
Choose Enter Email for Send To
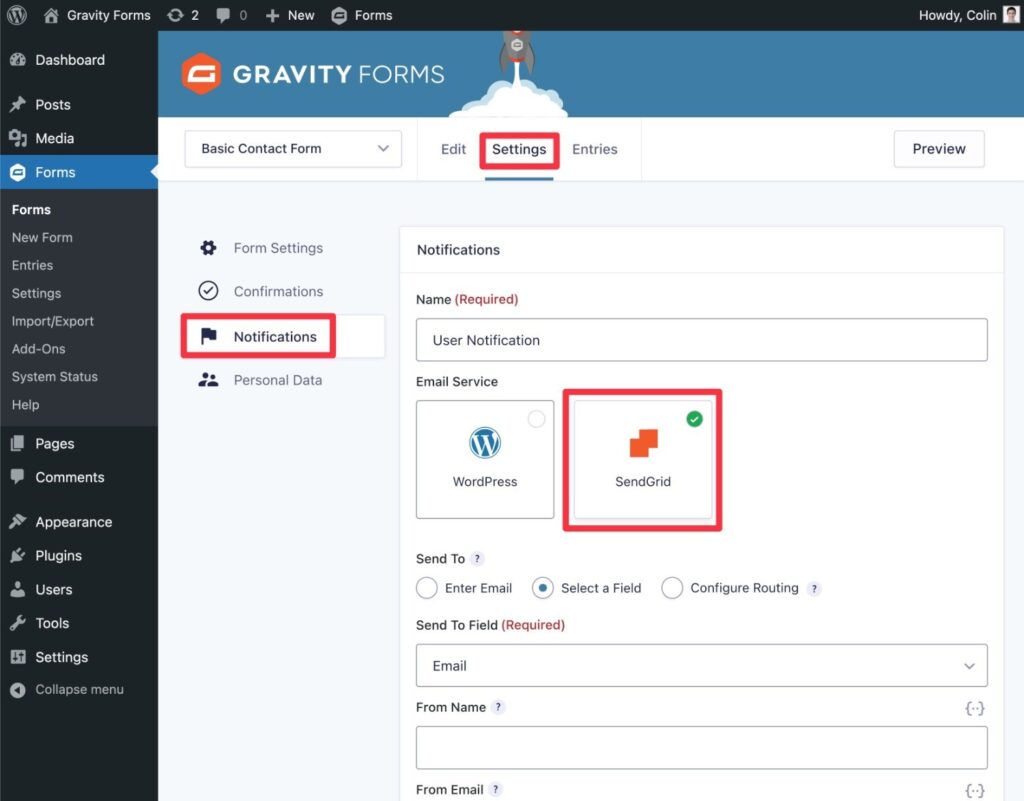click(428, 588)
